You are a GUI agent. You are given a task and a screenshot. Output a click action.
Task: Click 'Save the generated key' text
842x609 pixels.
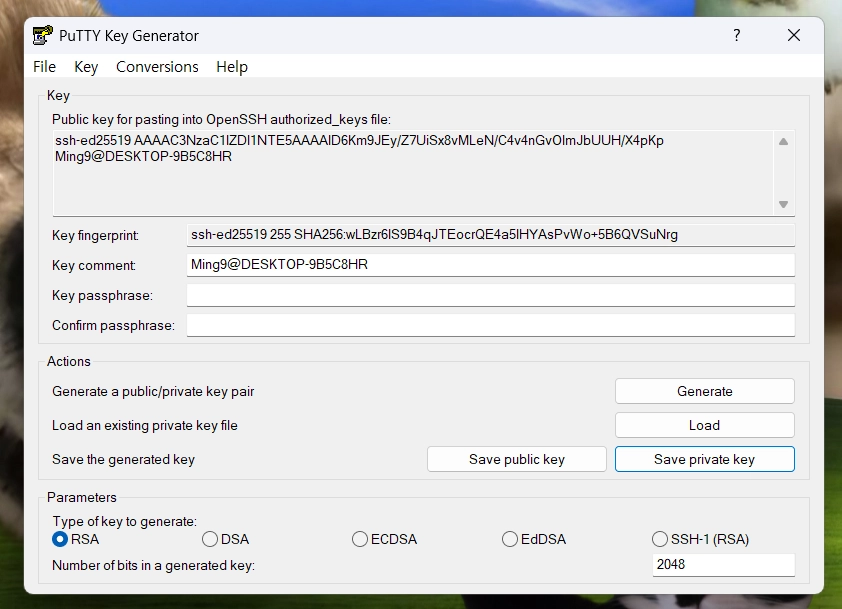tap(123, 460)
